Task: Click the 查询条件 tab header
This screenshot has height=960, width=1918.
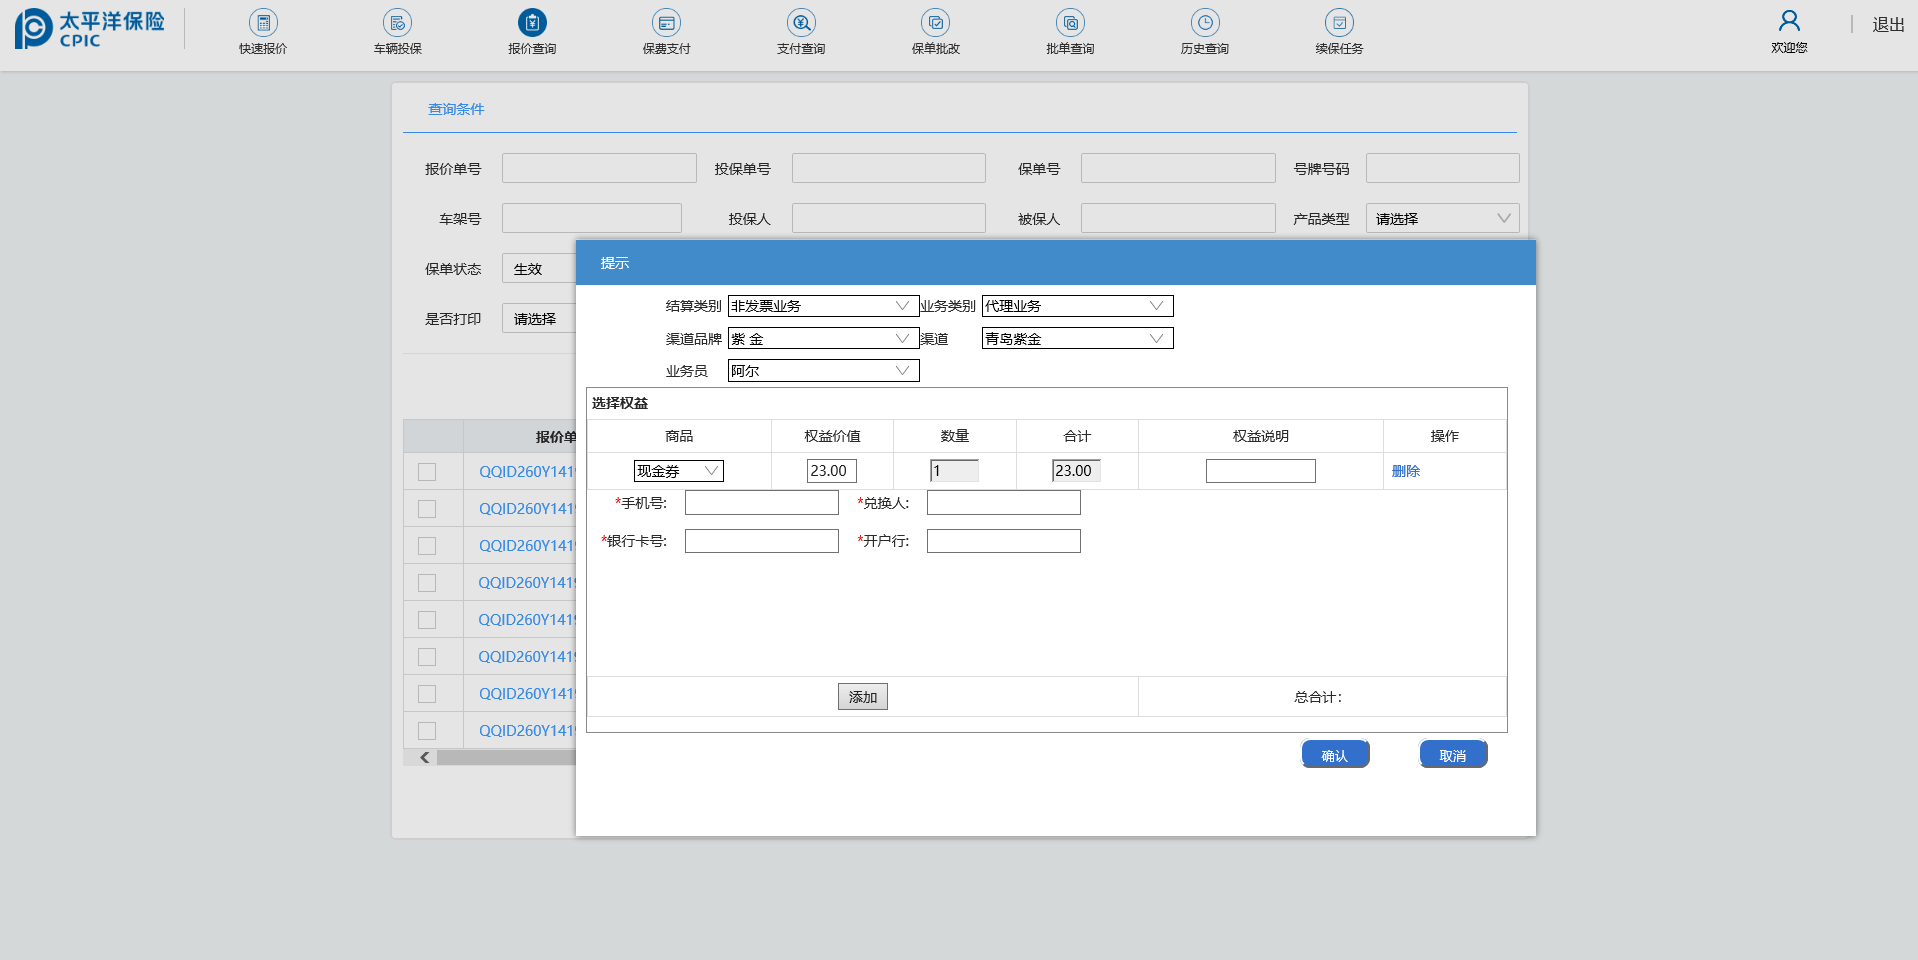Action: coord(456,109)
